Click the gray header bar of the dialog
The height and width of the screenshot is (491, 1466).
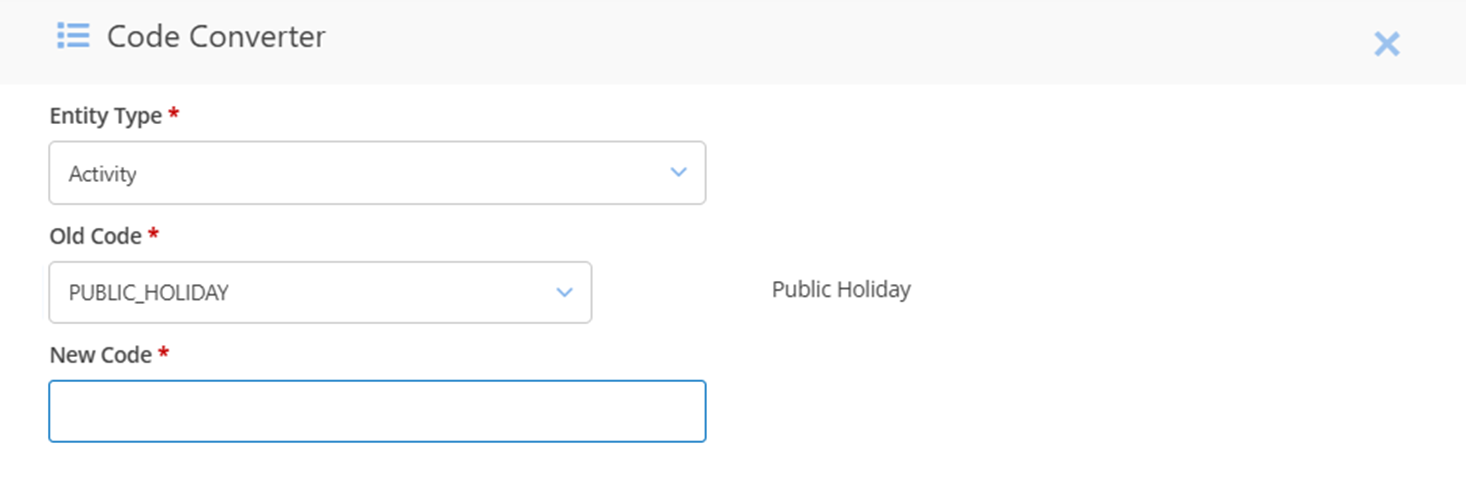[x=800, y=40]
